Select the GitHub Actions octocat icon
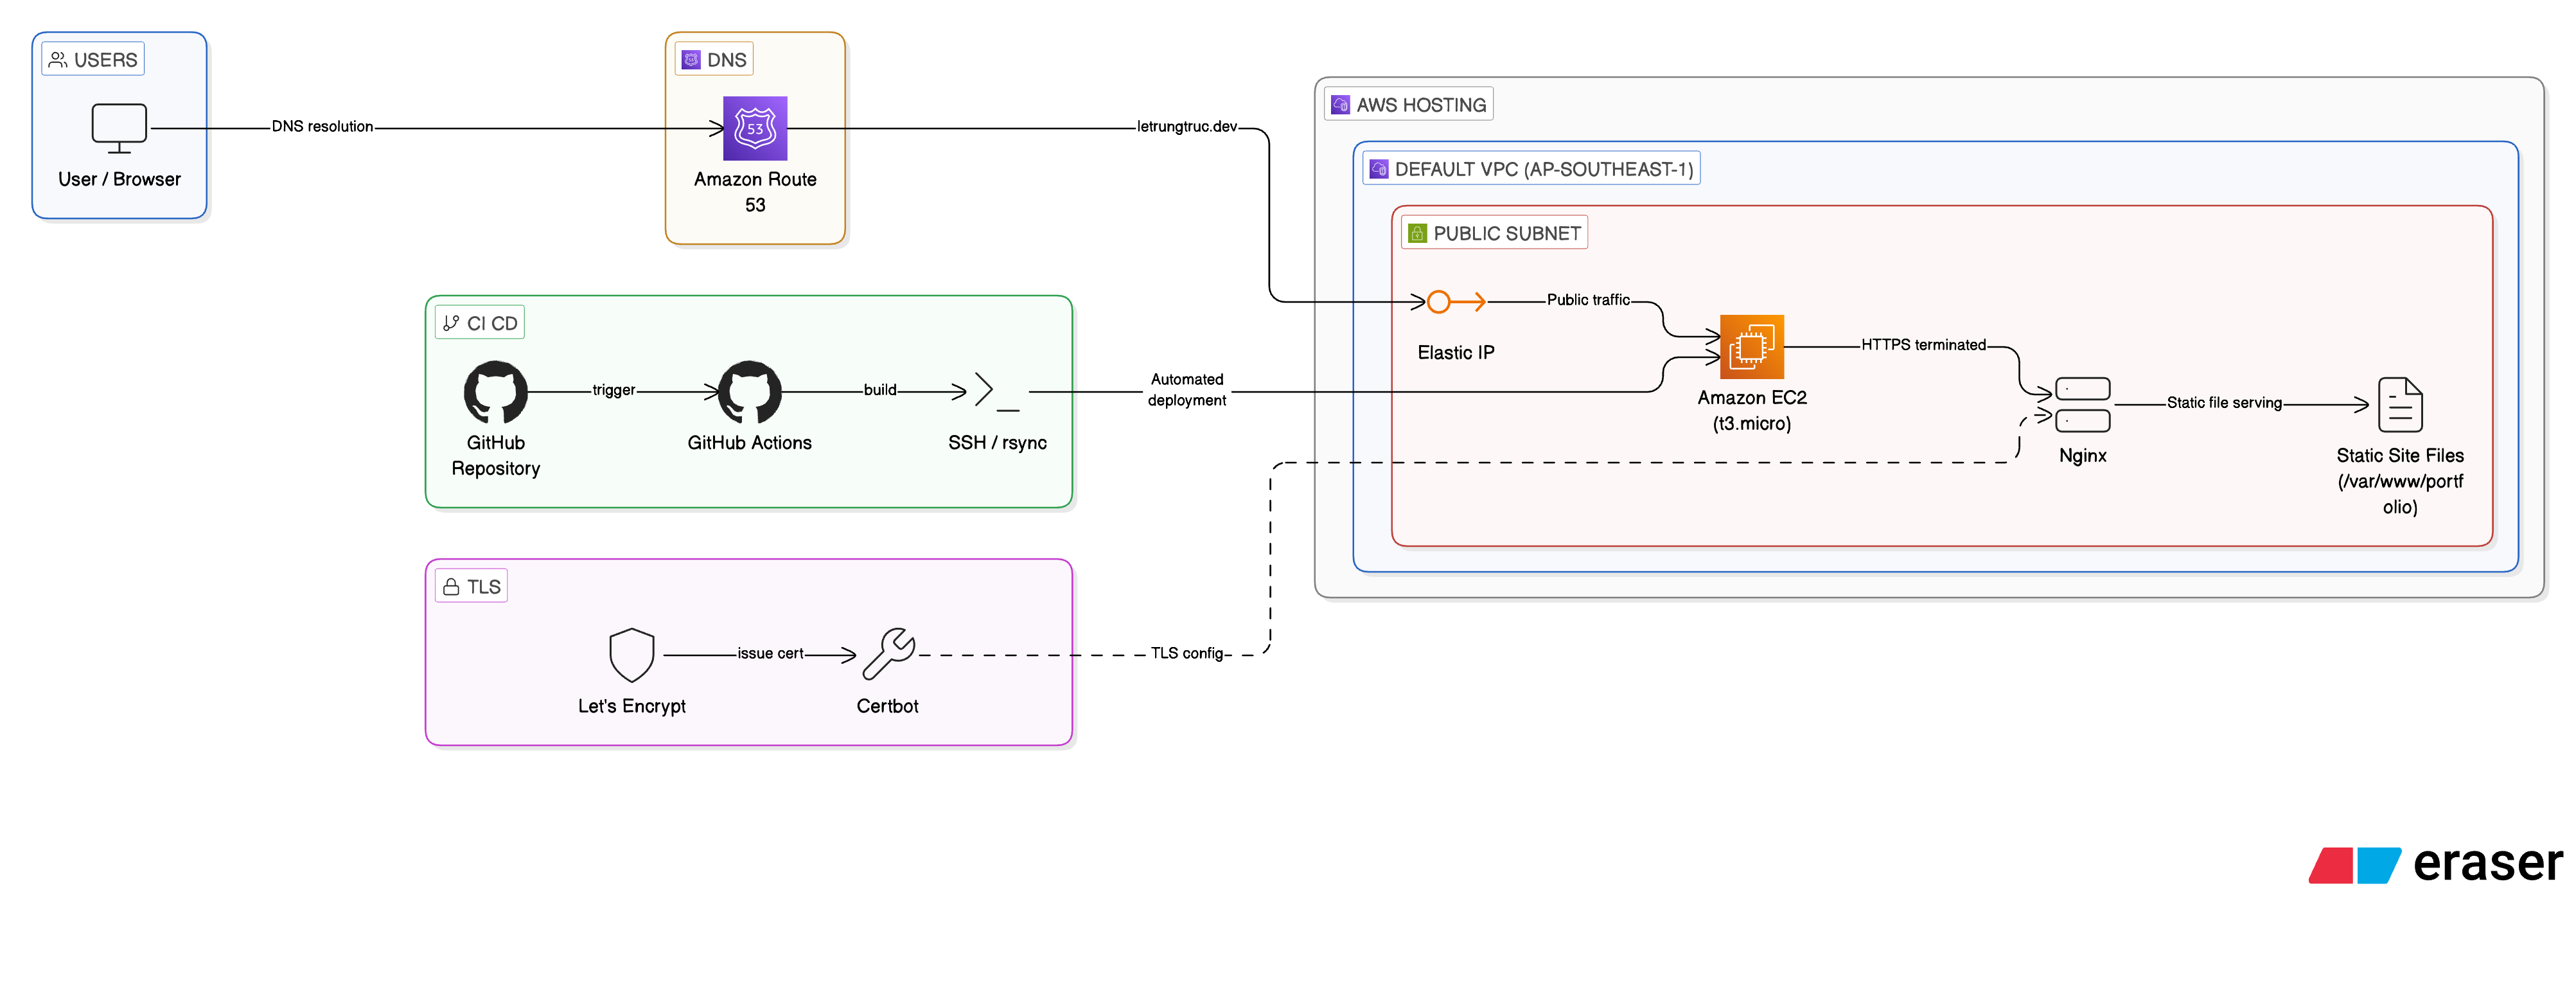 (x=749, y=392)
